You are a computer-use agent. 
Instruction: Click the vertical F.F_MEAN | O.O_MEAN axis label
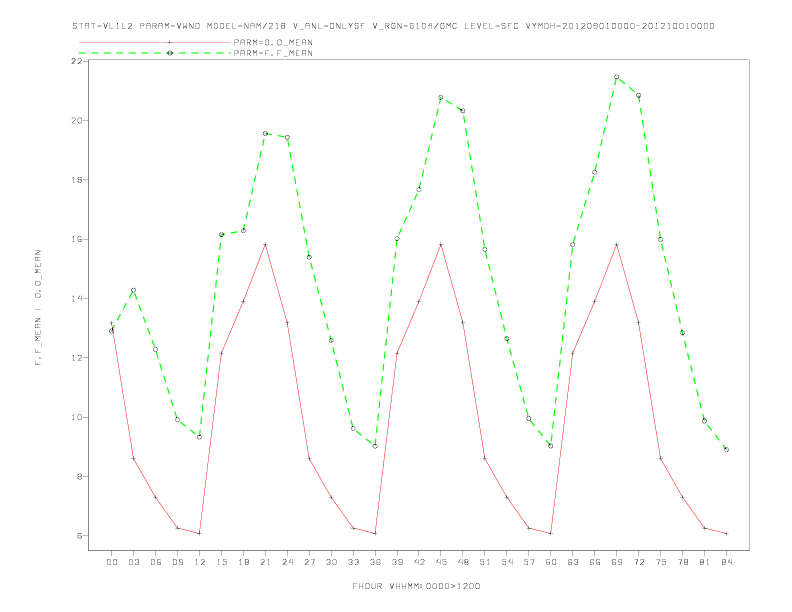pos(38,308)
